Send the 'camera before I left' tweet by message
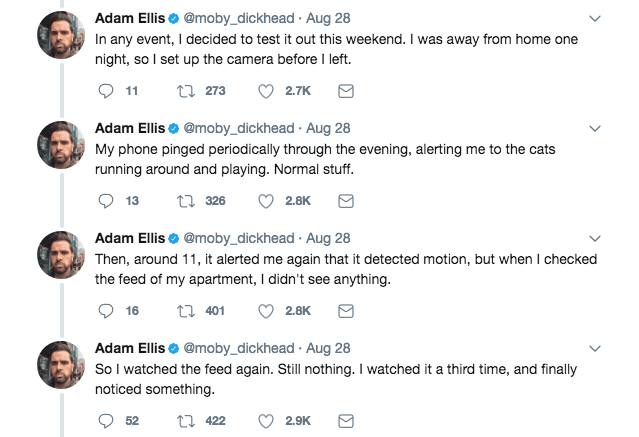Image resolution: width=639 pixels, height=437 pixels. pyautogui.click(x=346, y=91)
